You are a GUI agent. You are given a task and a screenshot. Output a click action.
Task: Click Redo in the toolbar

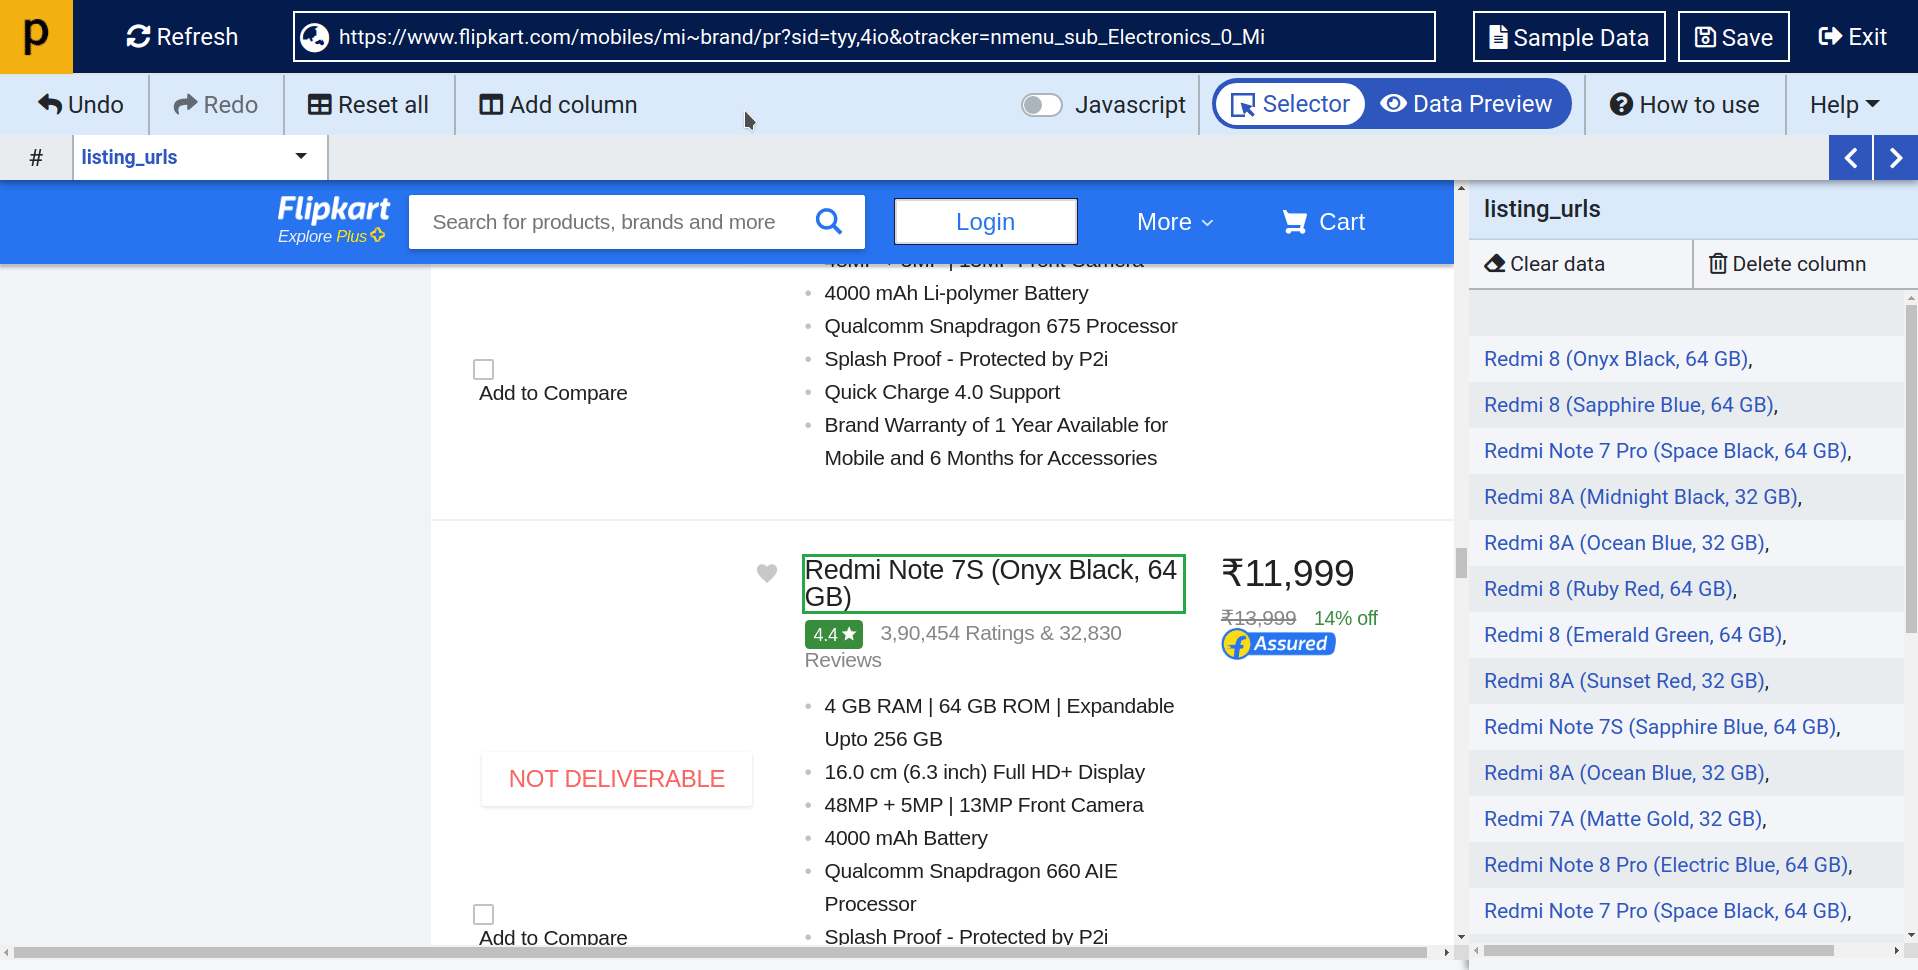(216, 104)
